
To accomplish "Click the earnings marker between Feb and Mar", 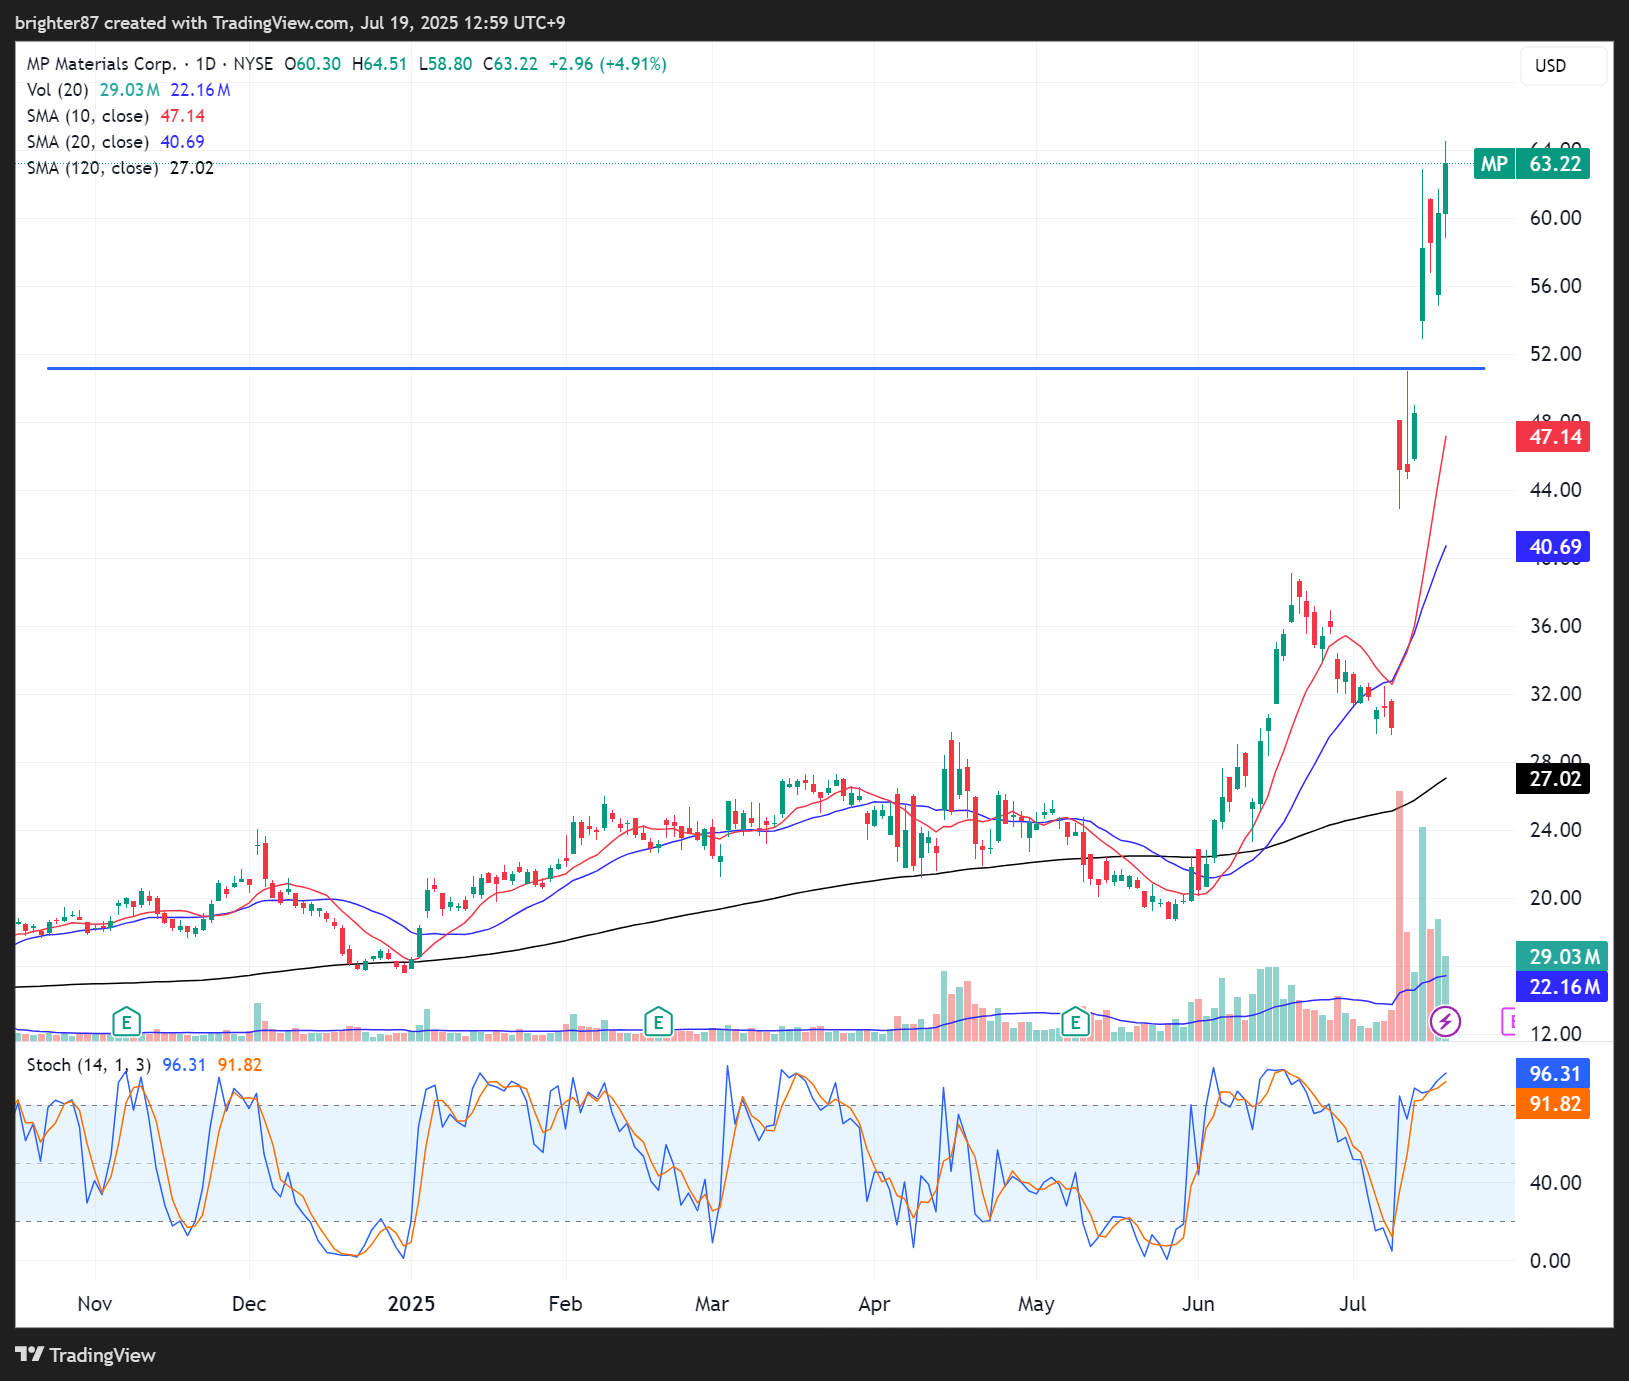I will pyautogui.click(x=657, y=1022).
